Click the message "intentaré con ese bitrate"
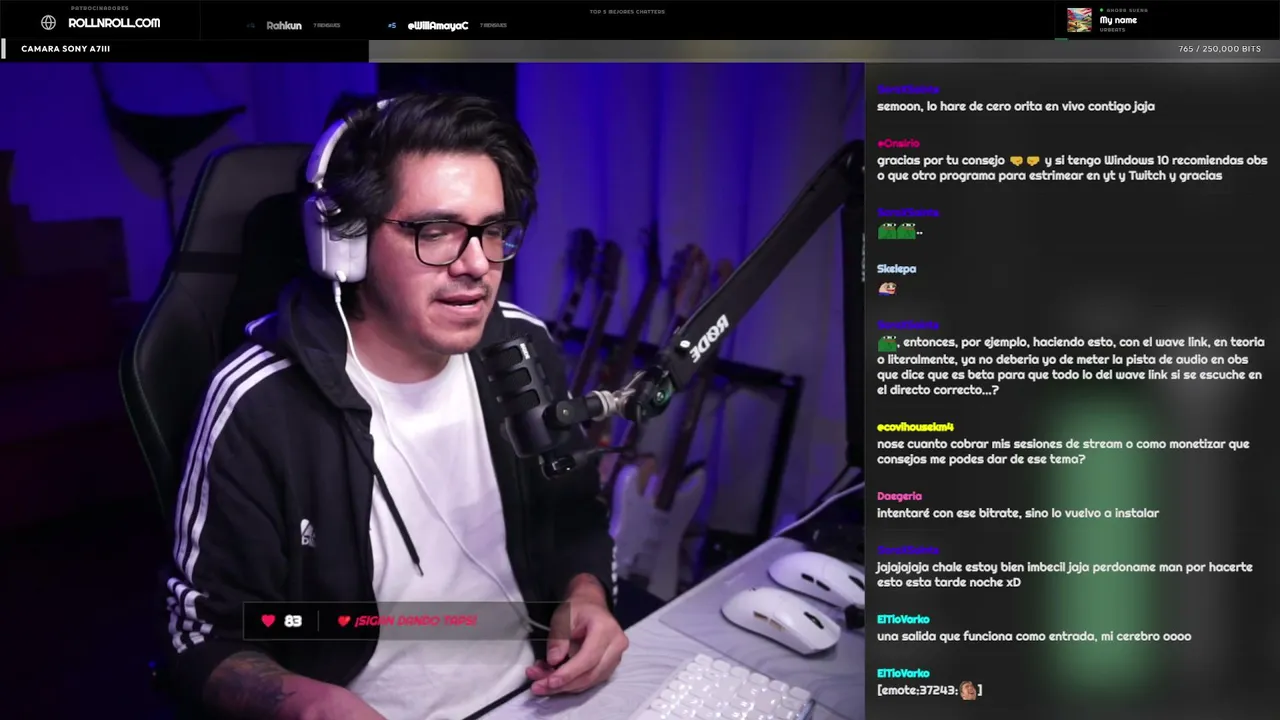 pyautogui.click(x=1018, y=513)
